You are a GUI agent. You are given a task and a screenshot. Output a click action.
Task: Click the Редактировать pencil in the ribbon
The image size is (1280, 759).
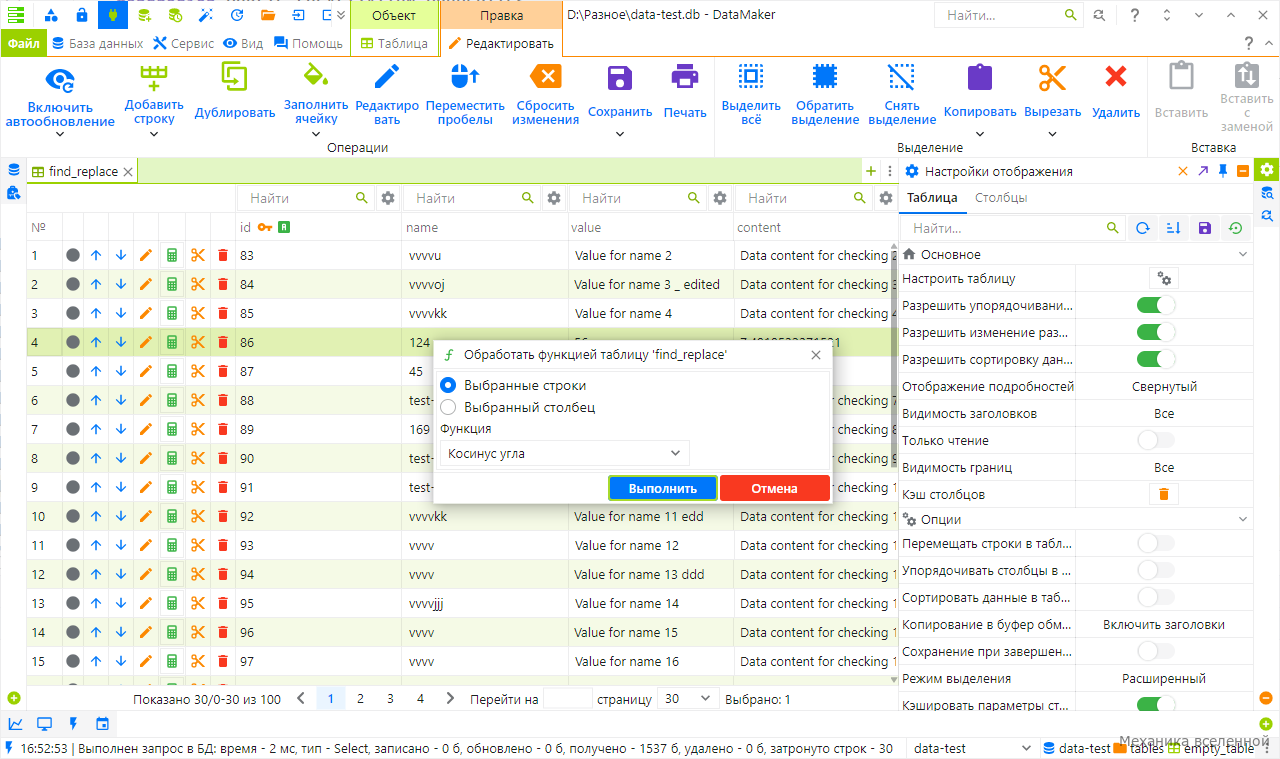pos(386,78)
